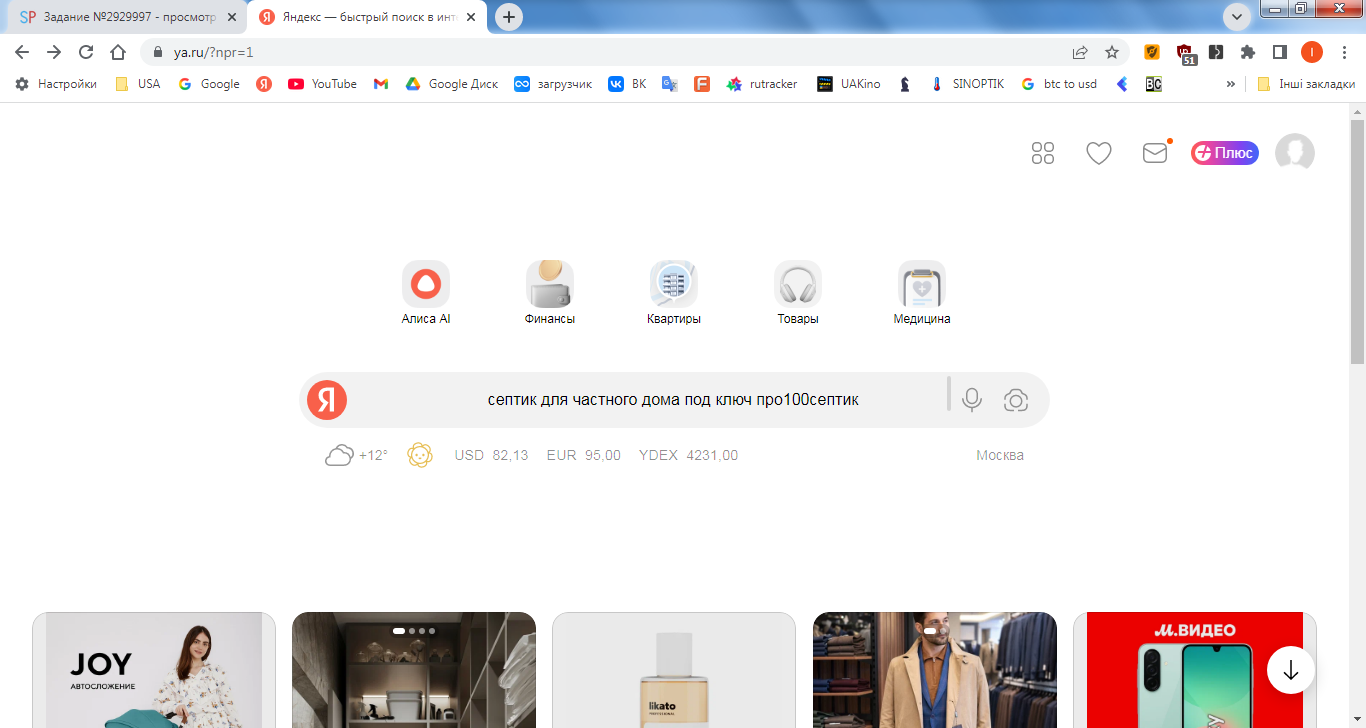Open favorites via the heart icon
1366x728 pixels.
pos(1099,153)
